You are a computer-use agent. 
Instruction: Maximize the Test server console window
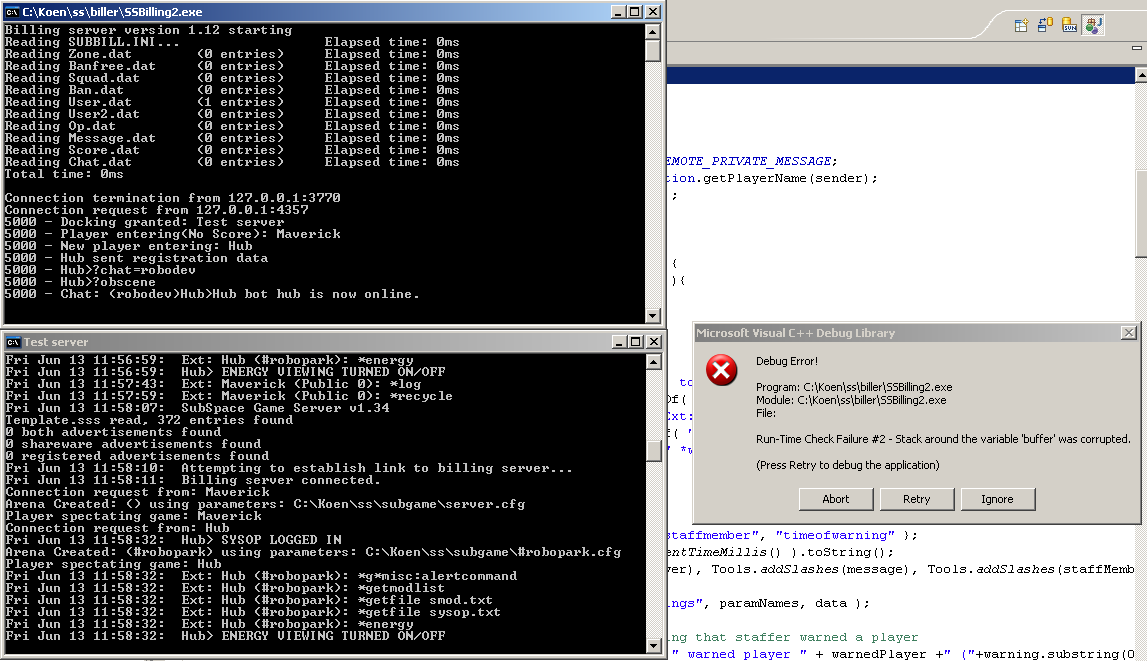tap(635, 342)
